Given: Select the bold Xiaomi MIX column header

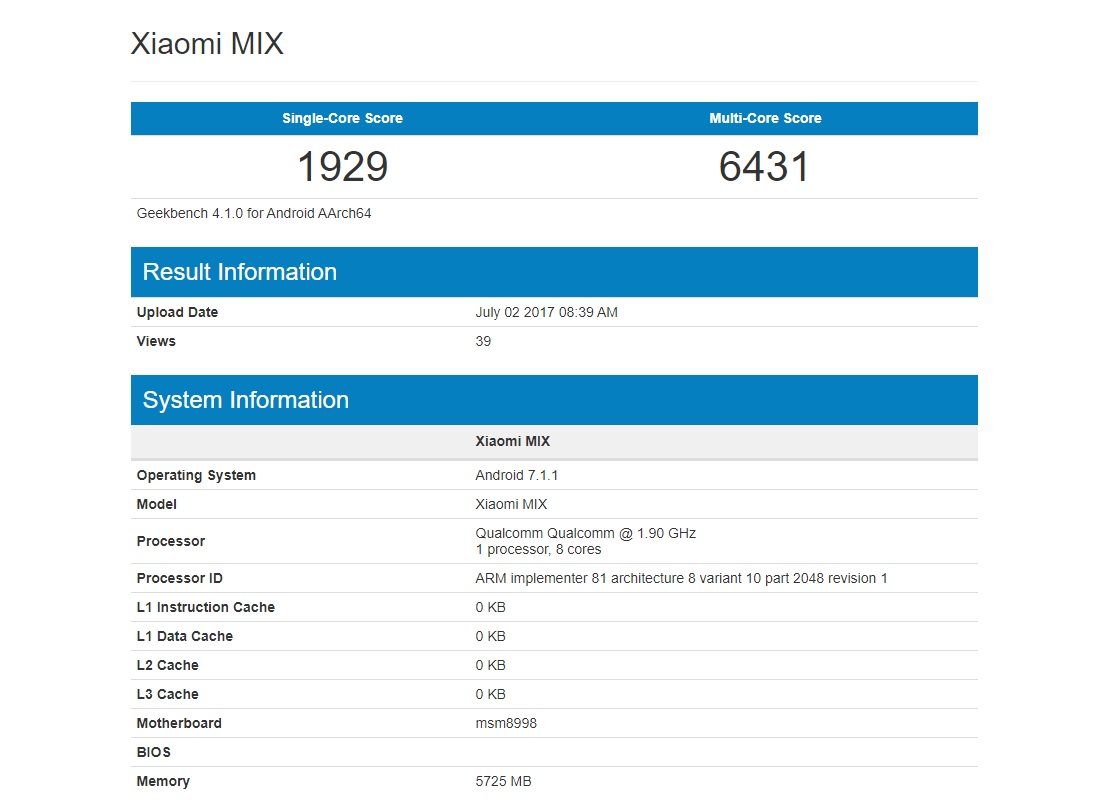Looking at the screenshot, I should [x=512, y=442].
